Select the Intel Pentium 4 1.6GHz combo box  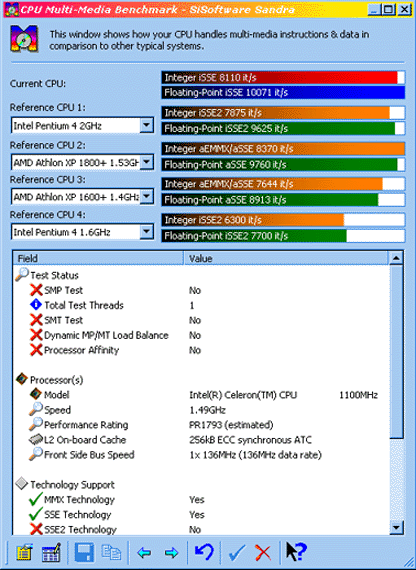pyautogui.click(x=82, y=232)
